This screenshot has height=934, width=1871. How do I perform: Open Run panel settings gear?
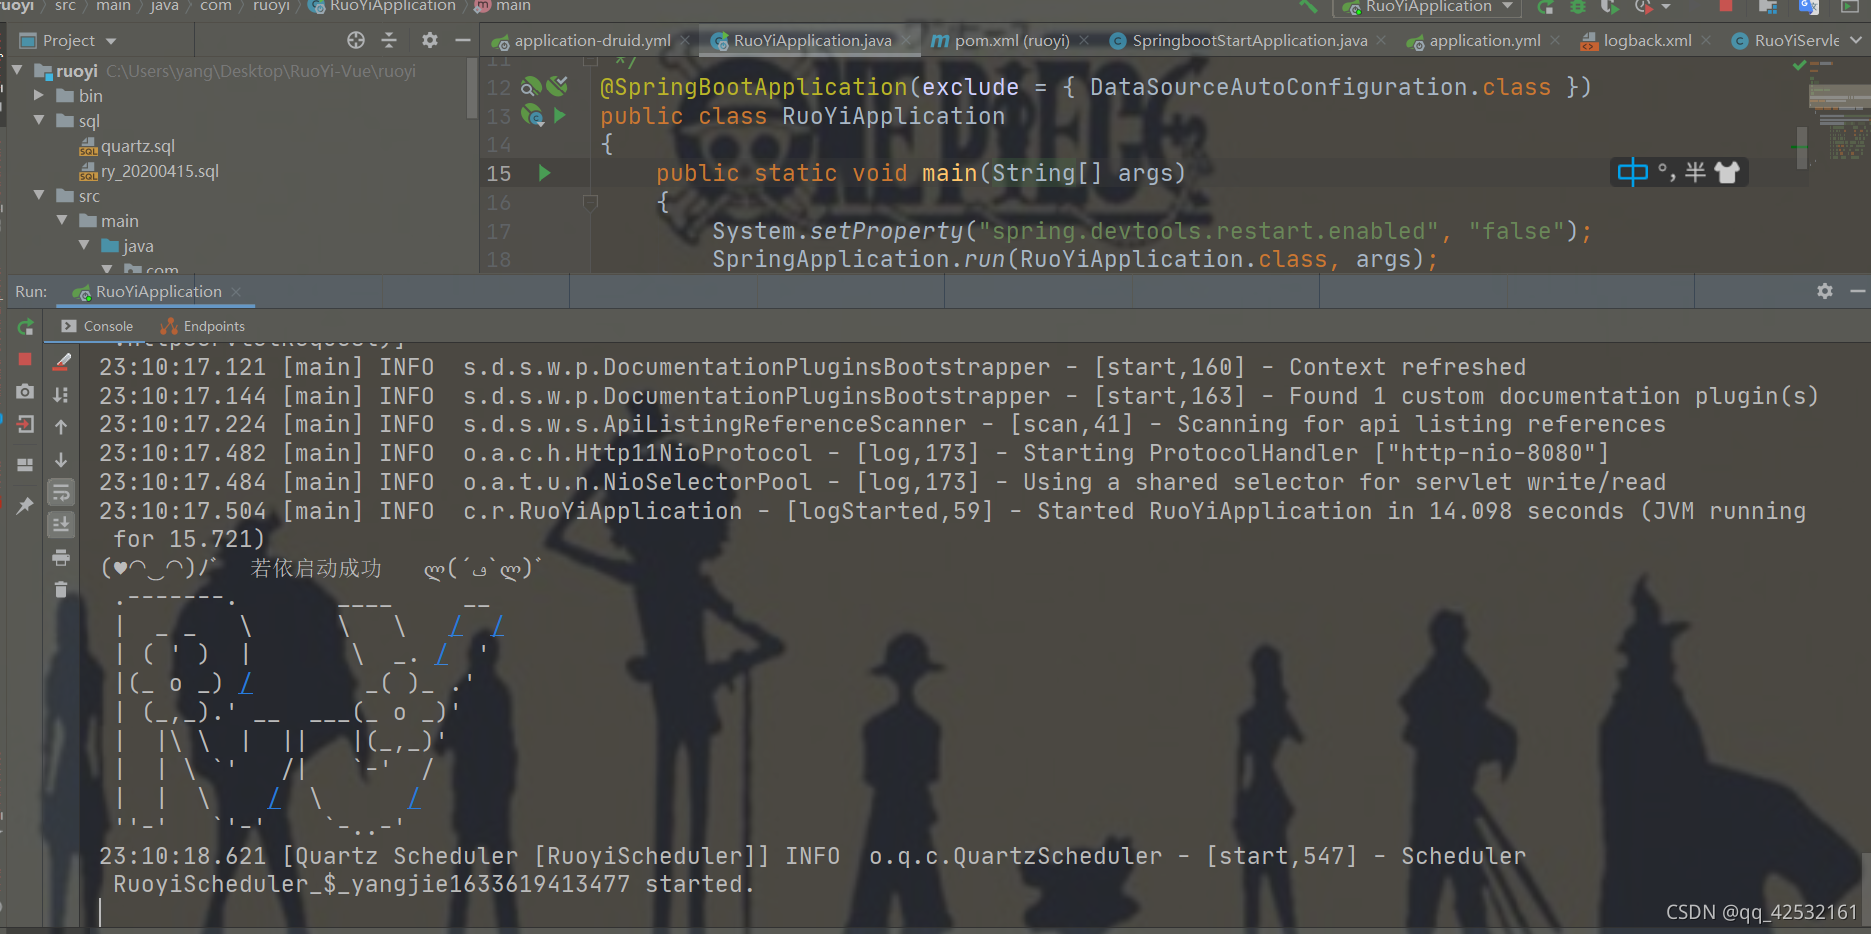1825,291
